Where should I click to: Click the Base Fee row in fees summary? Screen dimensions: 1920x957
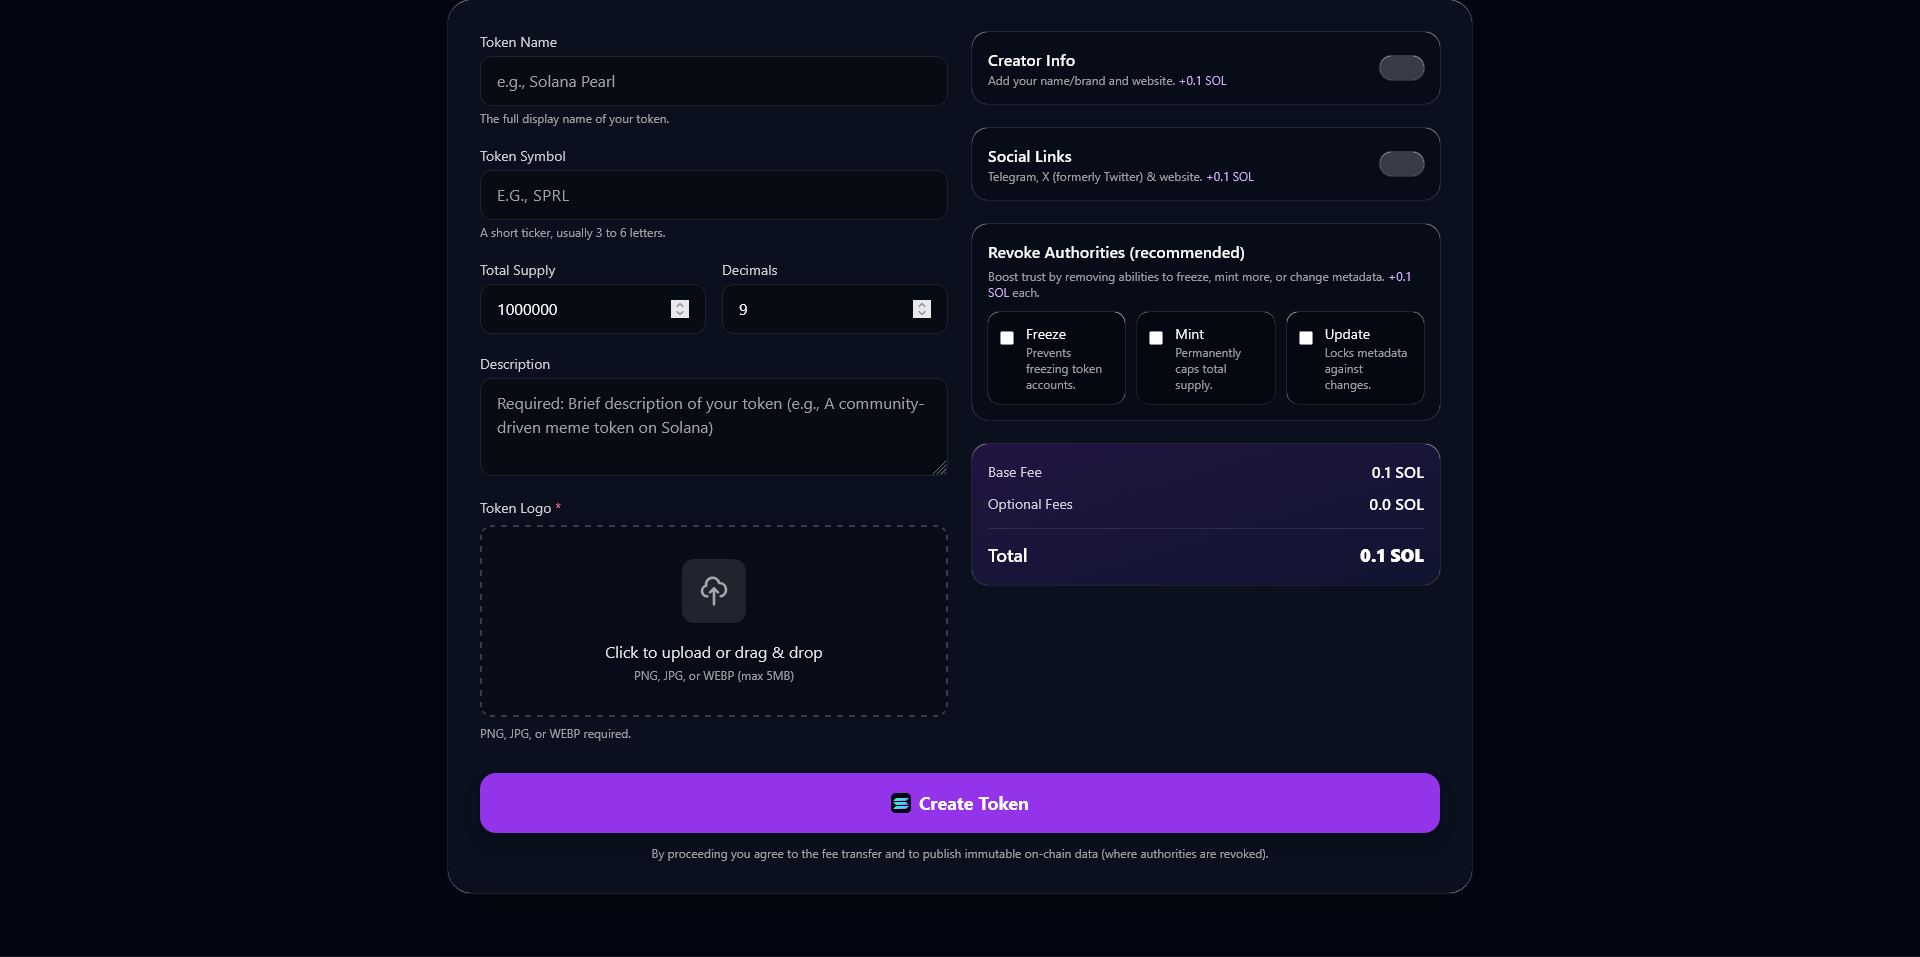point(1205,472)
